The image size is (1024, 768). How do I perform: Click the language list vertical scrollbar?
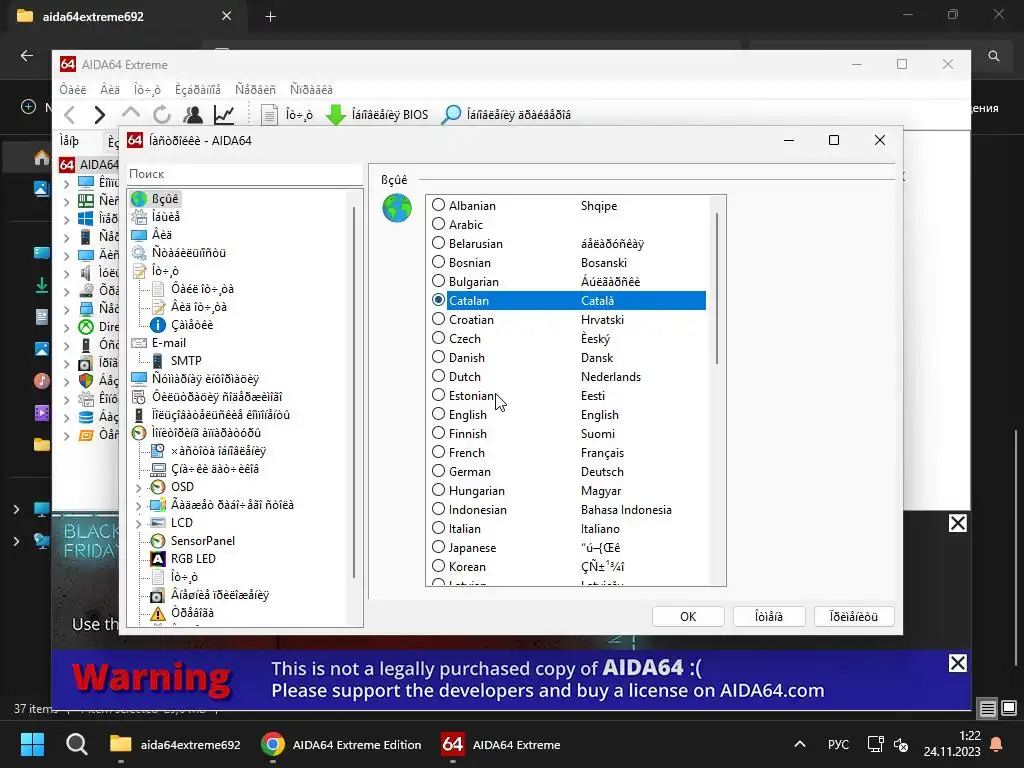click(x=716, y=288)
